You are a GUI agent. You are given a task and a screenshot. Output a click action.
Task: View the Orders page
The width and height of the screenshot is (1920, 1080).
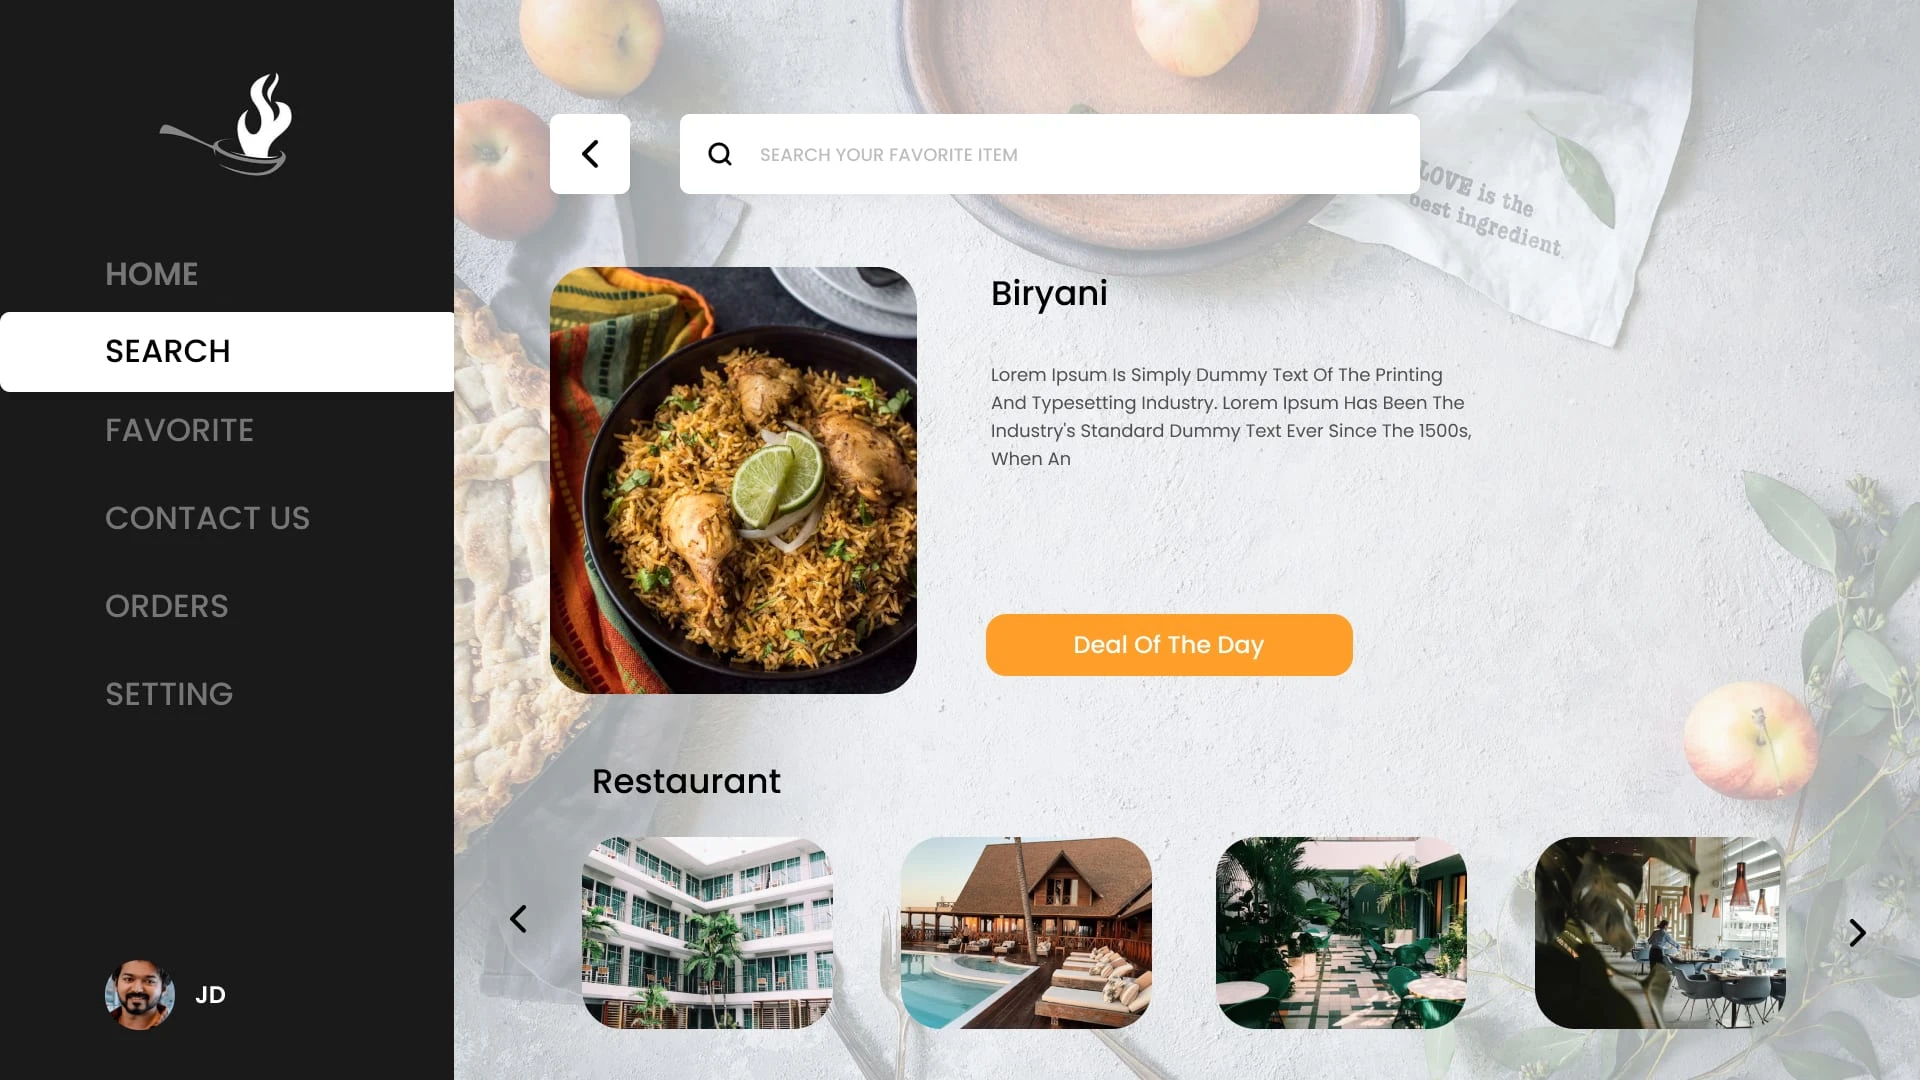pos(167,606)
